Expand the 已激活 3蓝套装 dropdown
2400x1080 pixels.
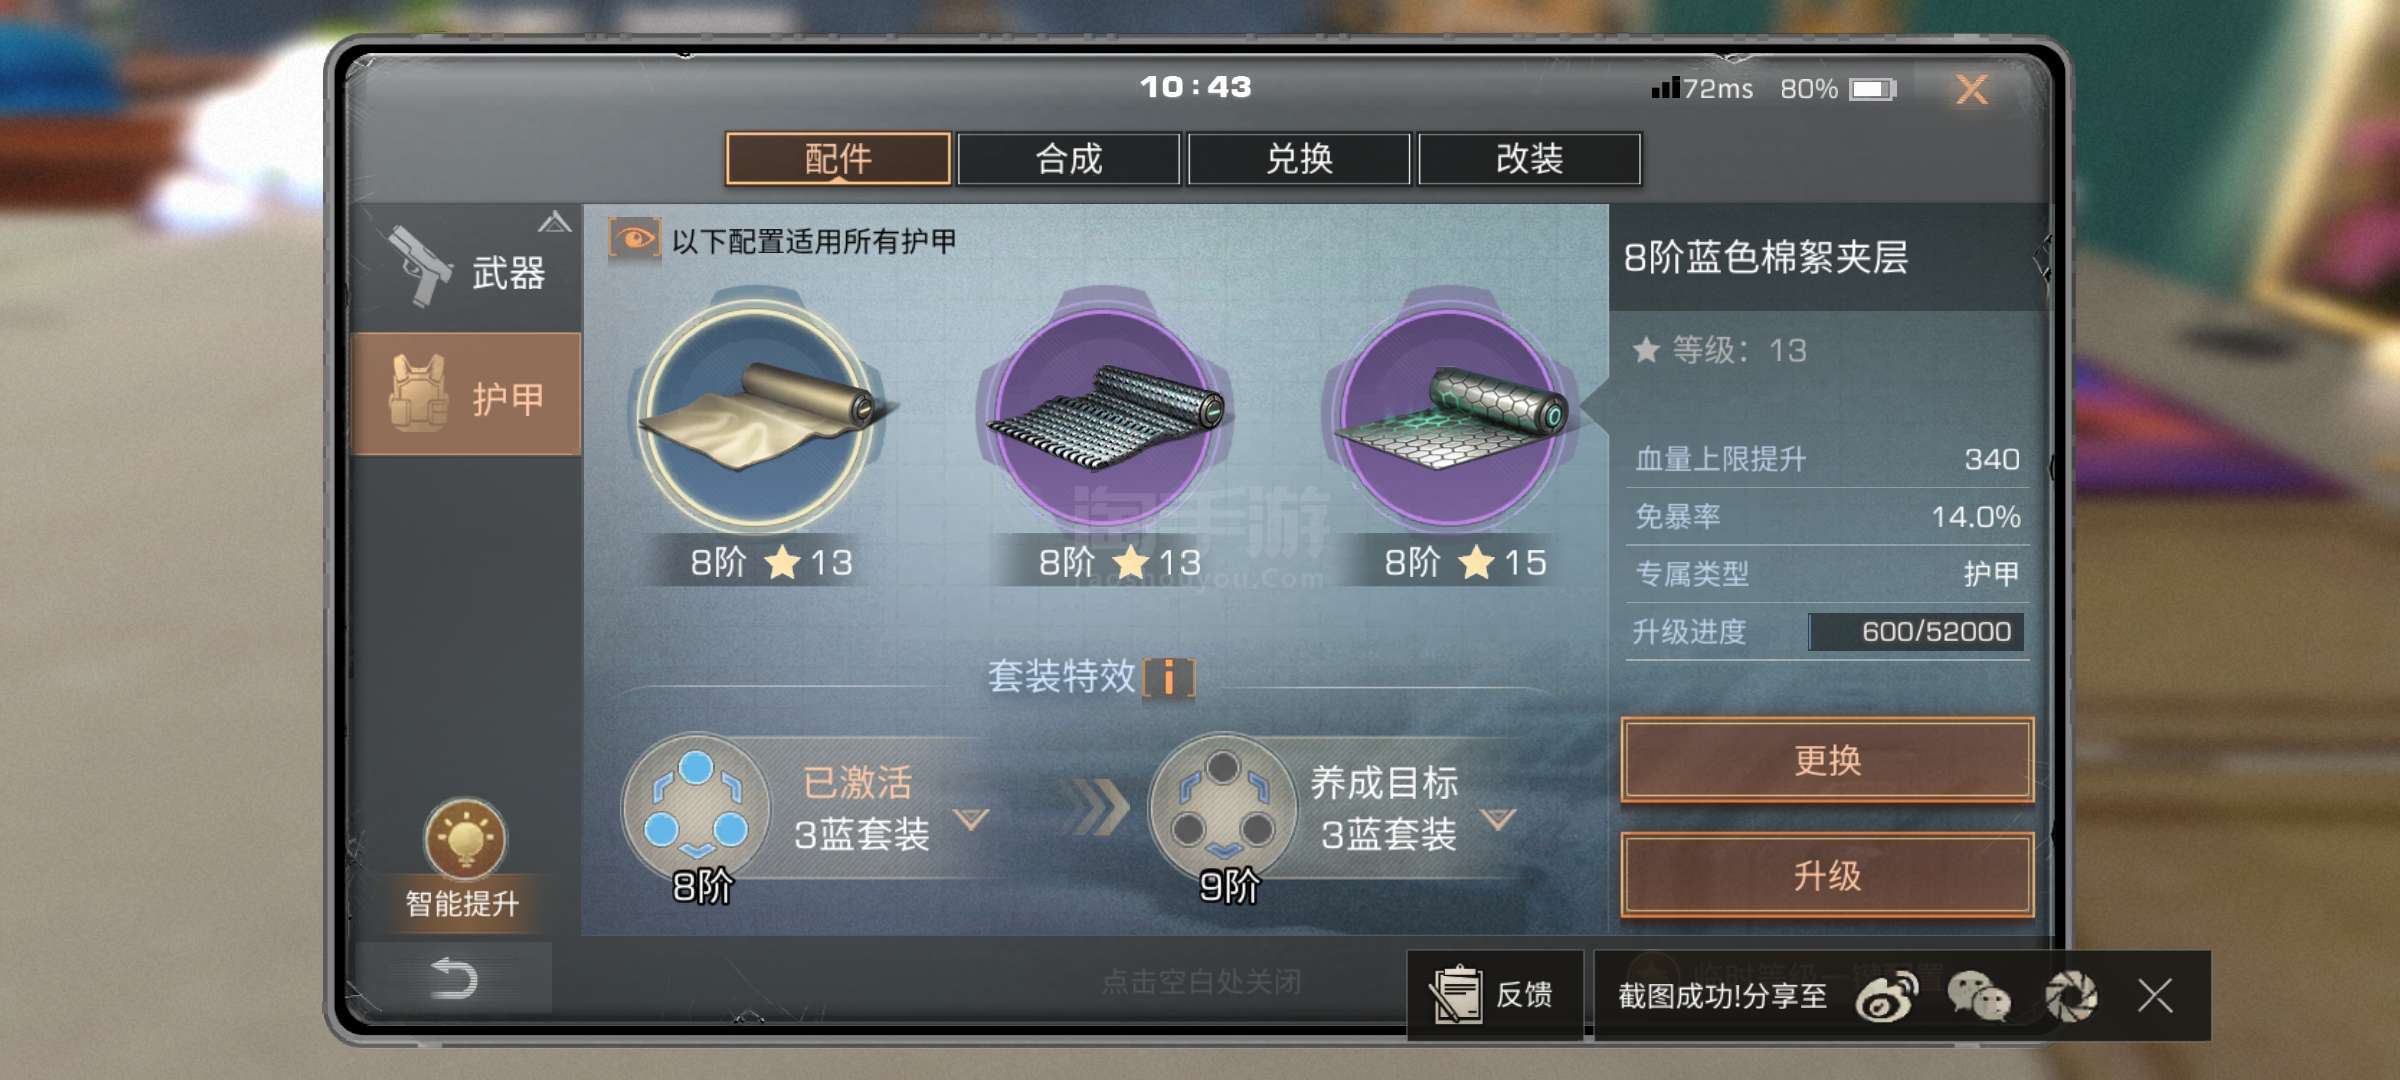pos(971,820)
